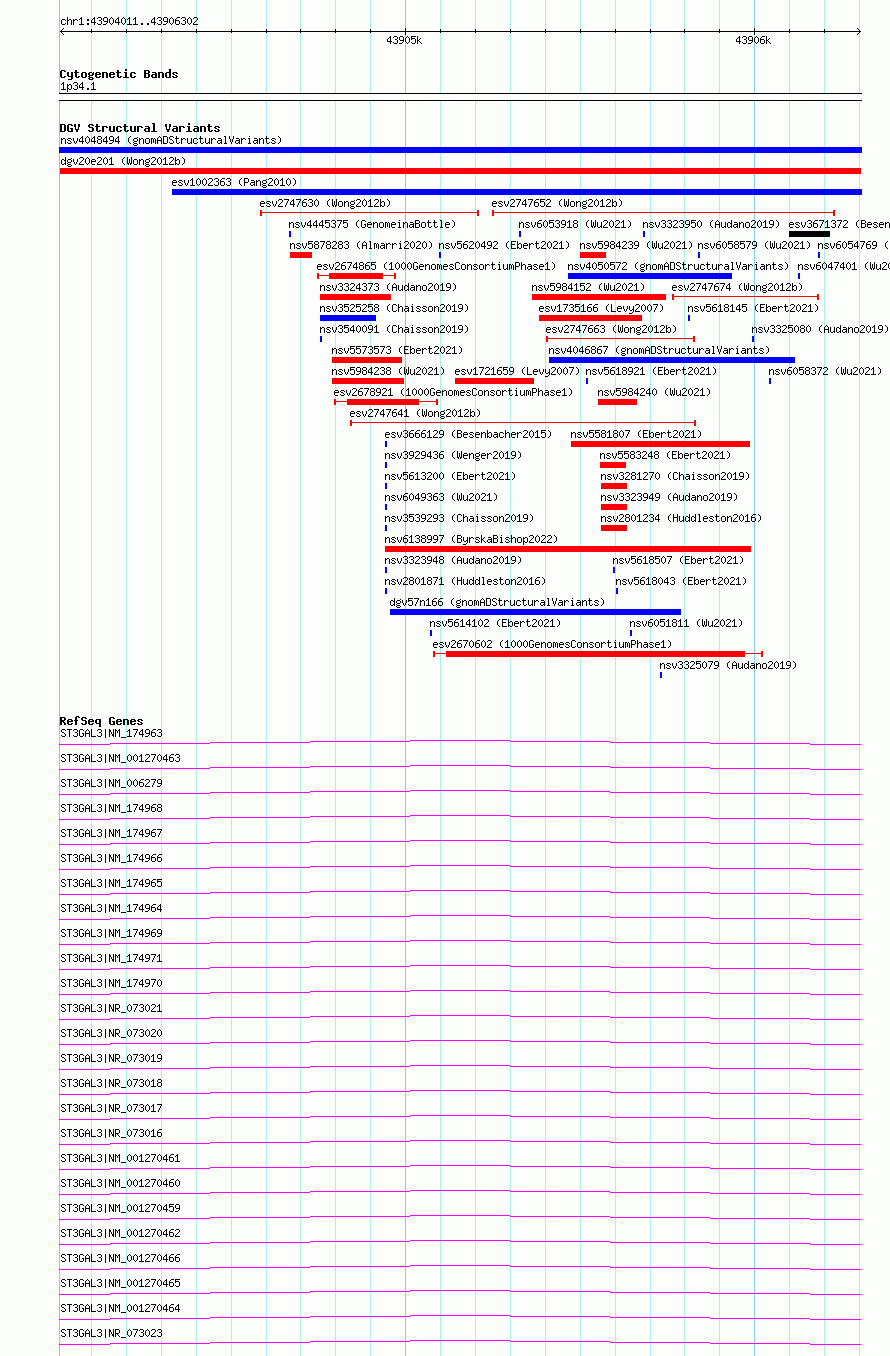Click variant label nsv4048494 (gnomADStructuralVariants)

coord(171,140)
